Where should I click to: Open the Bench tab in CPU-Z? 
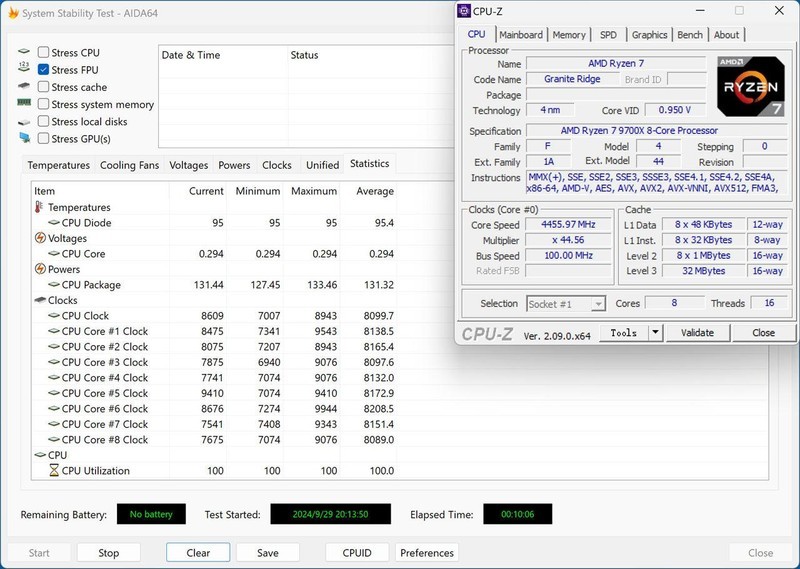690,35
